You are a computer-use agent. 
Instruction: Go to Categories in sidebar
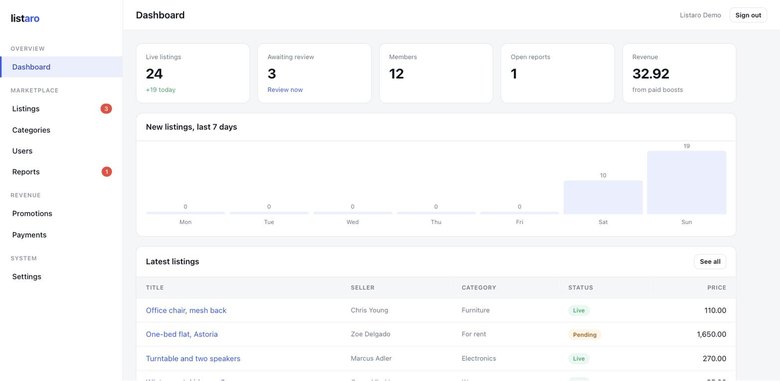coord(61,130)
